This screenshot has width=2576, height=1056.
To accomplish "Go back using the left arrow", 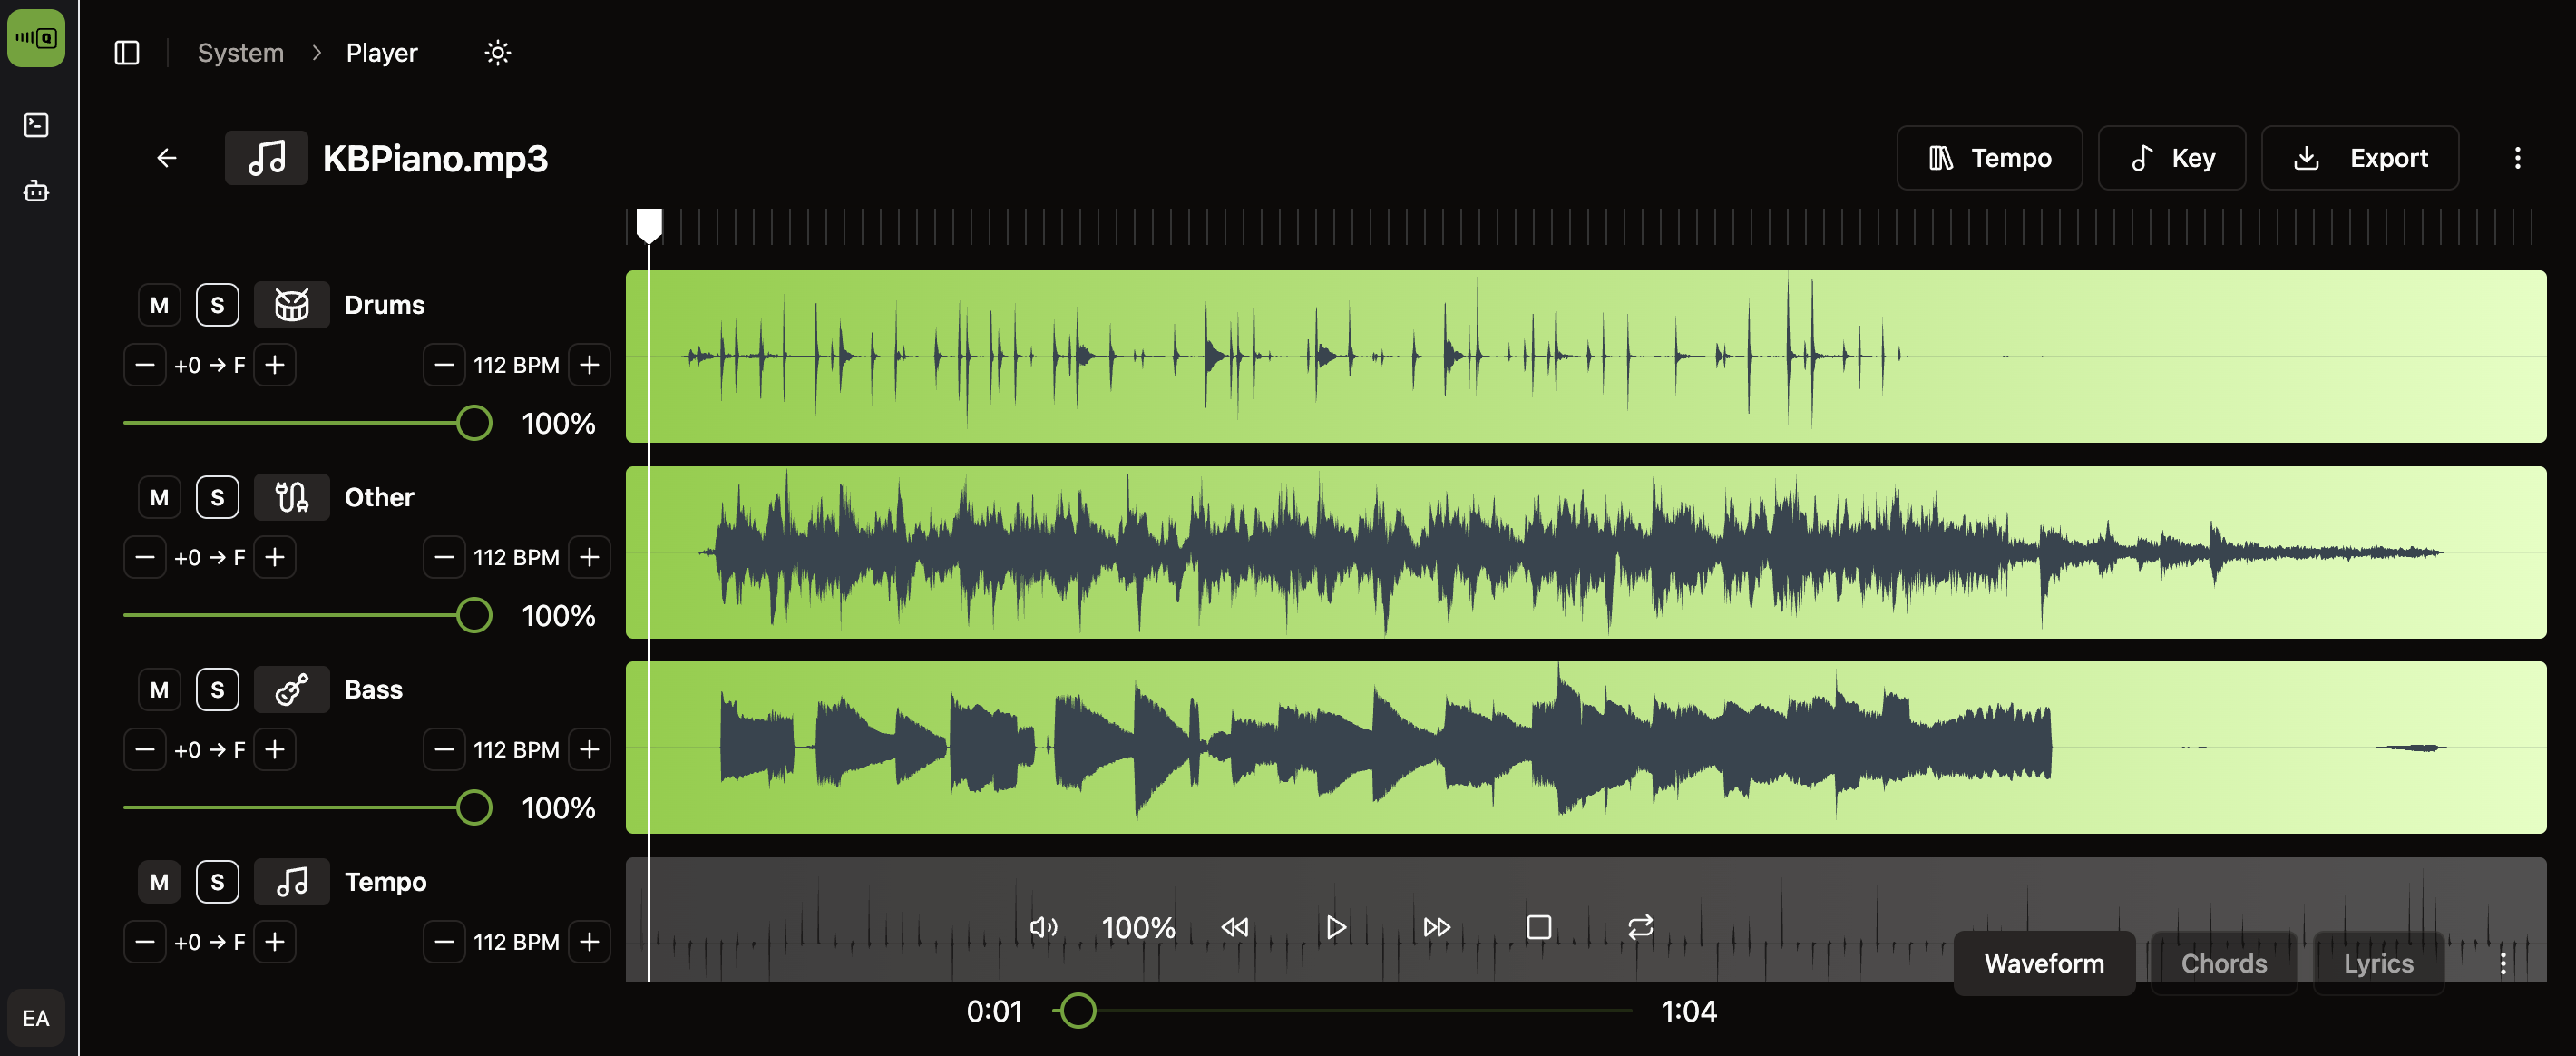I will click(167, 158).
